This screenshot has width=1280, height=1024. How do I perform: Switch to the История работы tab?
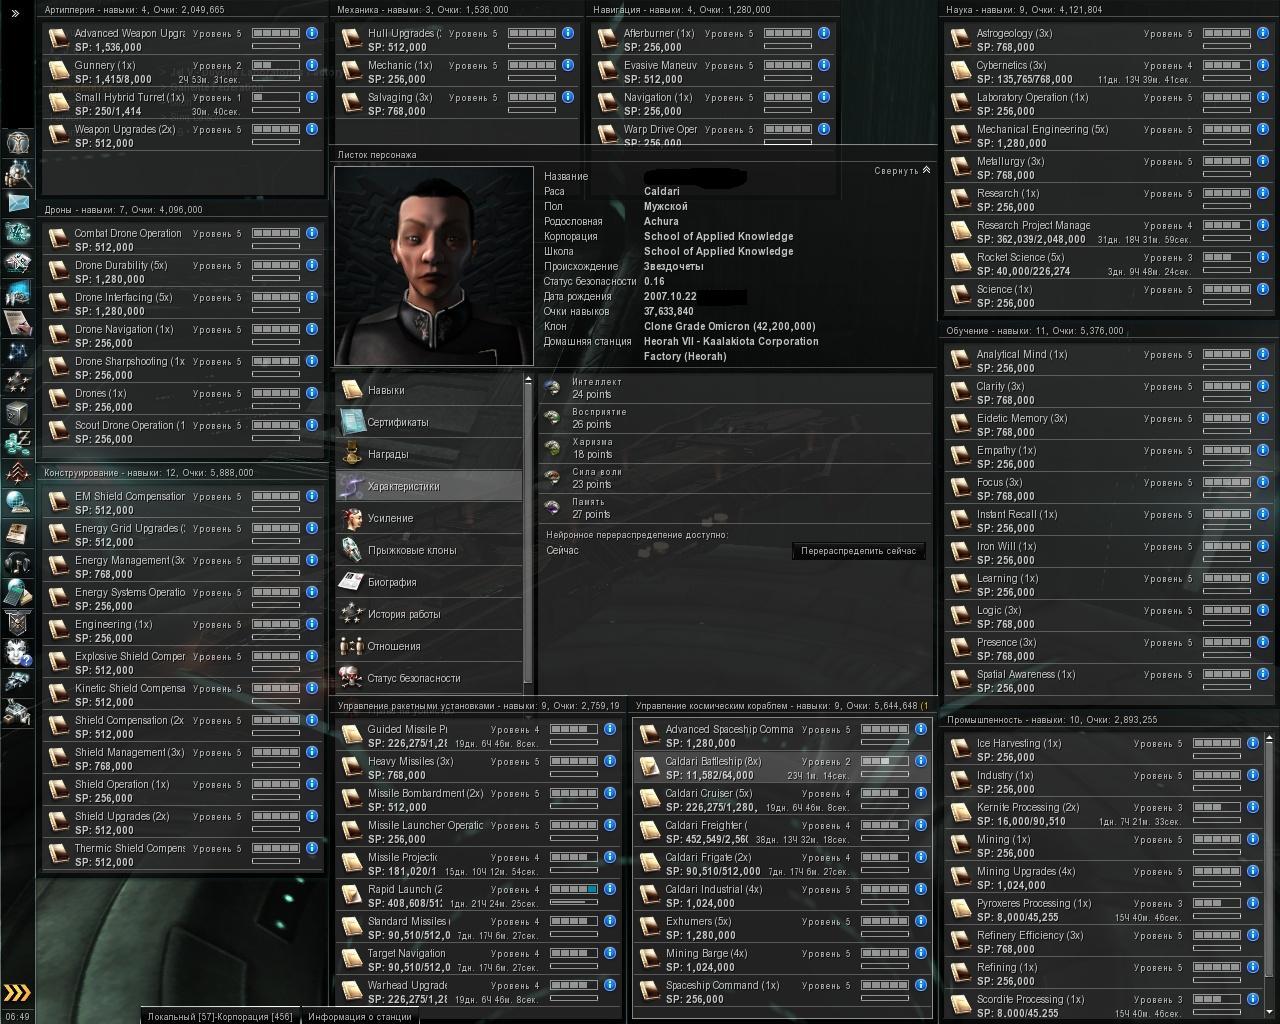click(x=429, y=614)
